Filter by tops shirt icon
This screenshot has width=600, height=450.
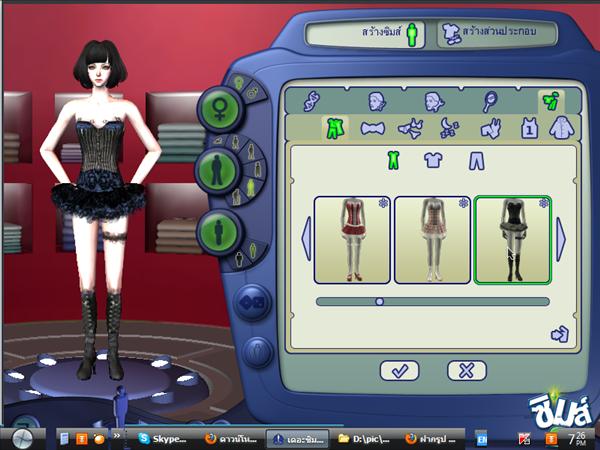pos(433,160)
